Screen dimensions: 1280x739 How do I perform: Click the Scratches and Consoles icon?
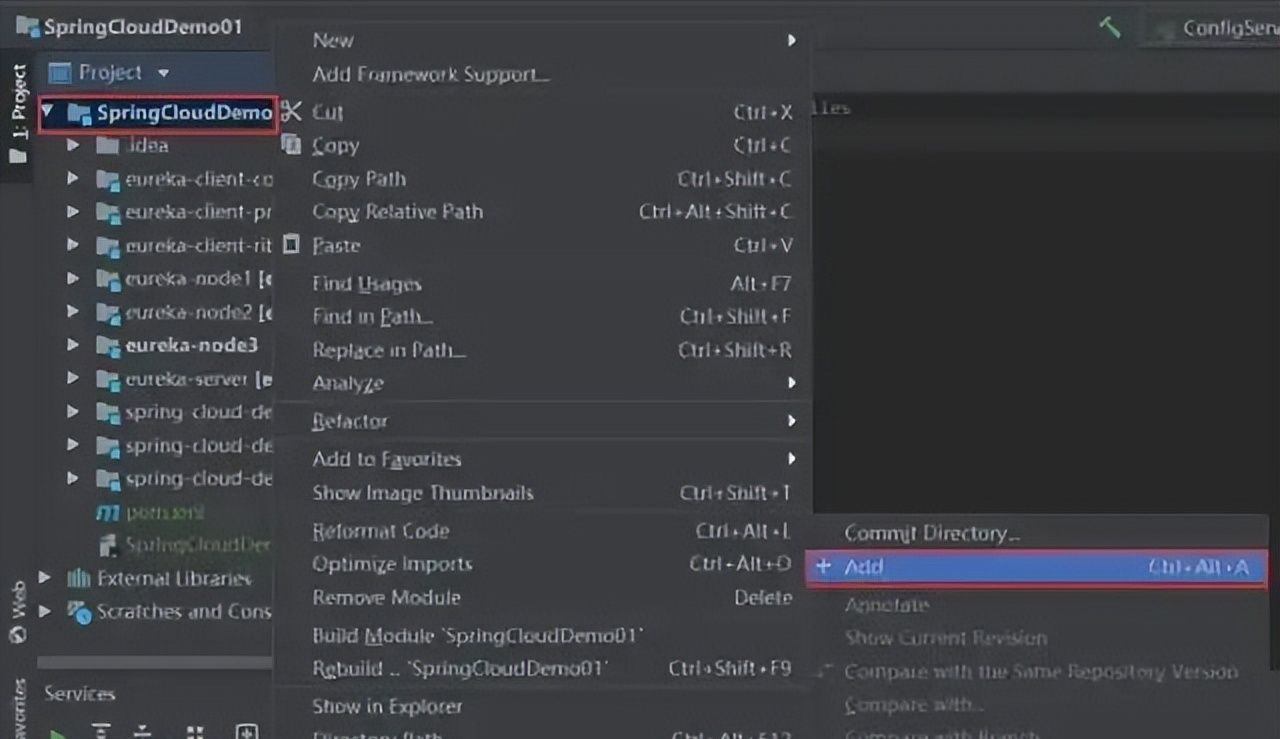pyautogui.click(x=78, y=611)
